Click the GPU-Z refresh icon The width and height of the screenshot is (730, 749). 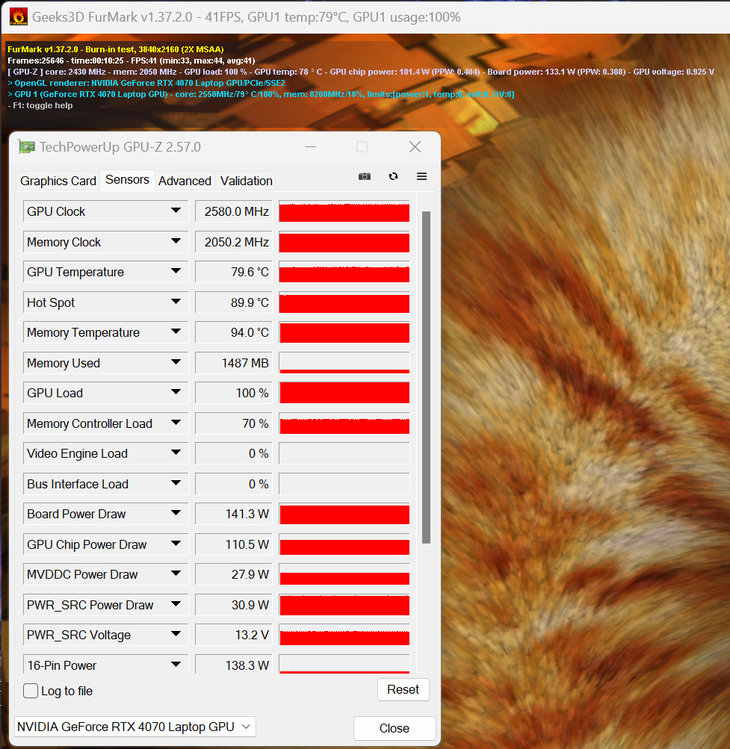[393, 176]
